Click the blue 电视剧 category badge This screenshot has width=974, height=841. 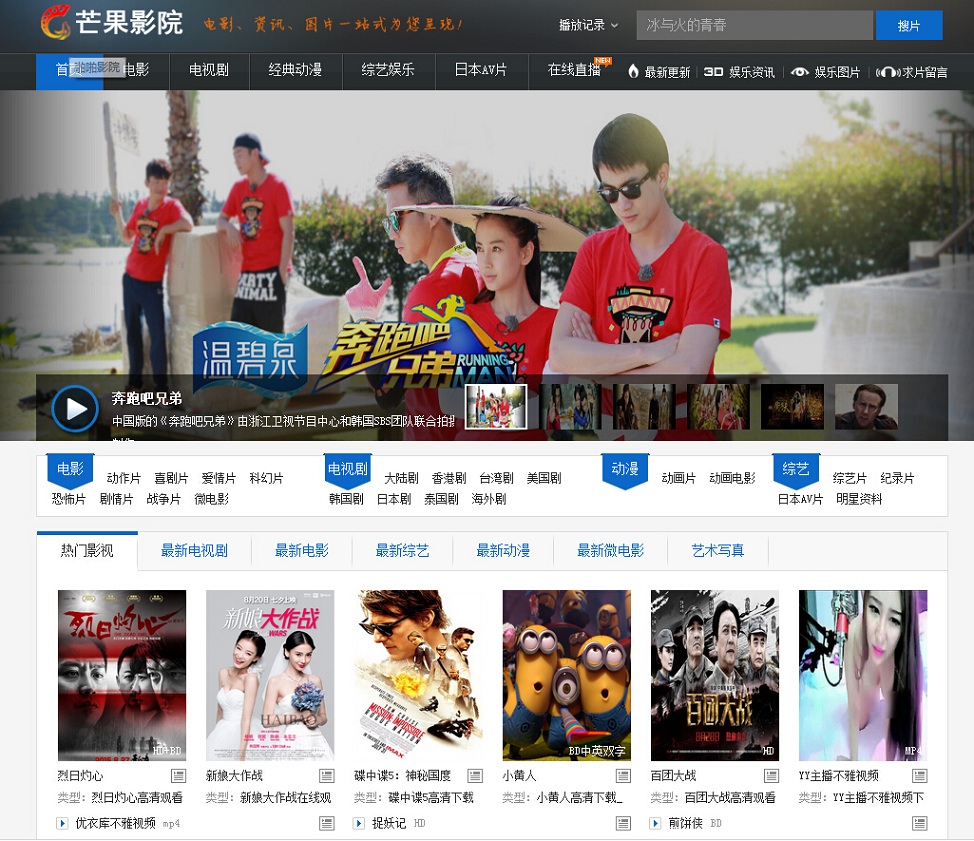coord(348,470)
